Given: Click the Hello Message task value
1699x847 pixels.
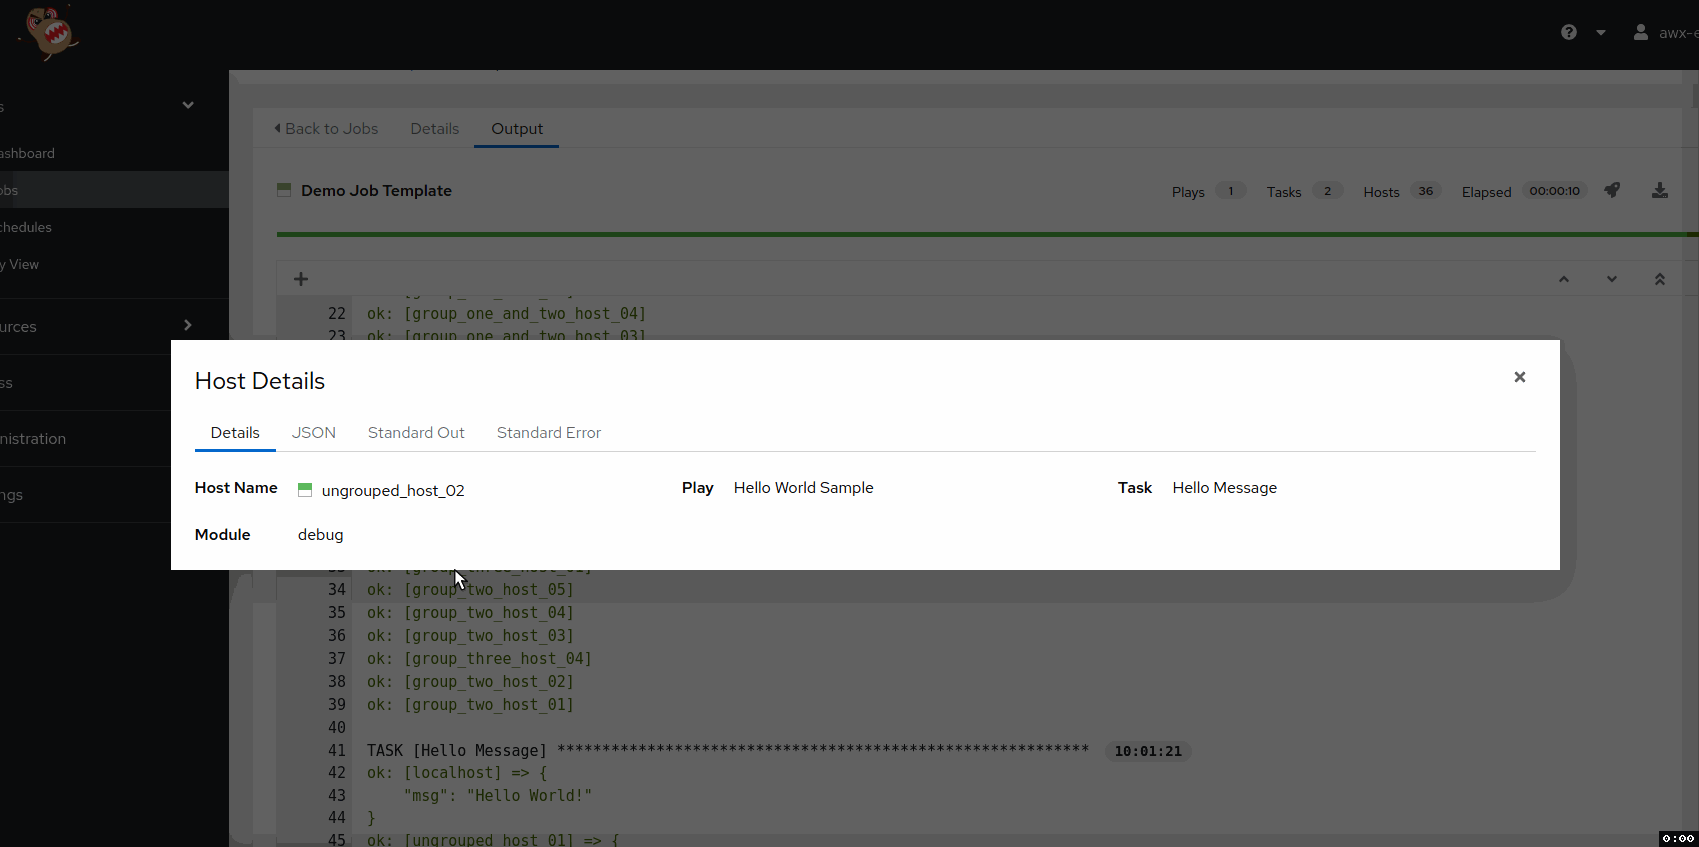Looking at the screenshot, I should [1225, 488].
